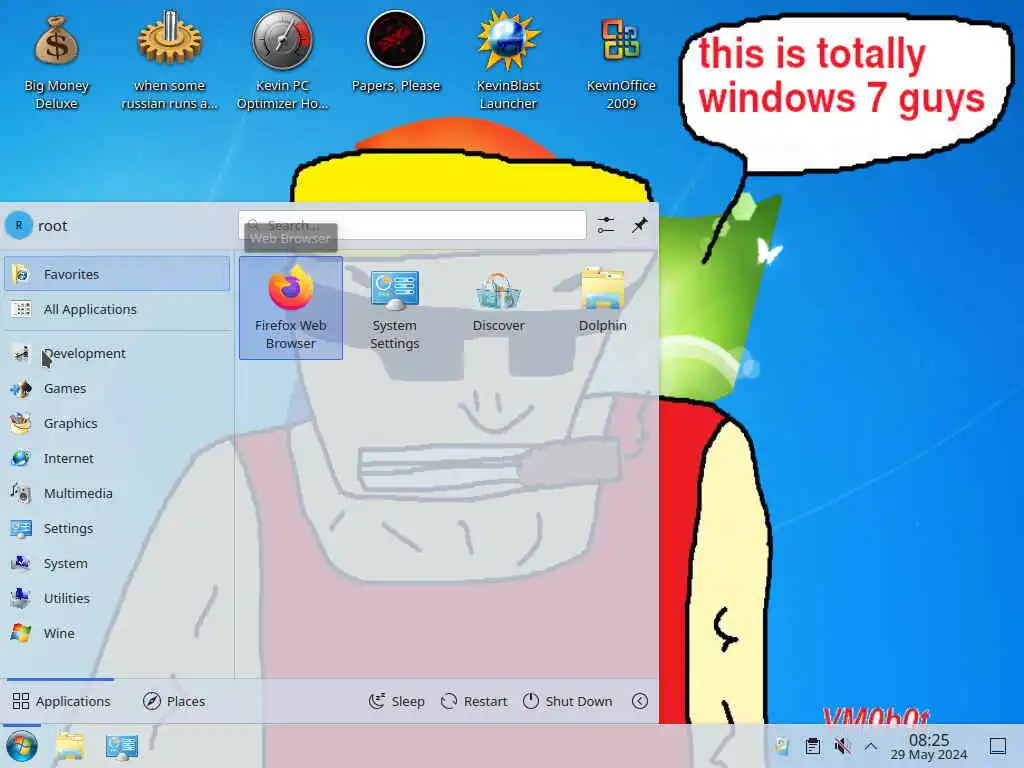Switch to the Places tab

tap(174, 701)
